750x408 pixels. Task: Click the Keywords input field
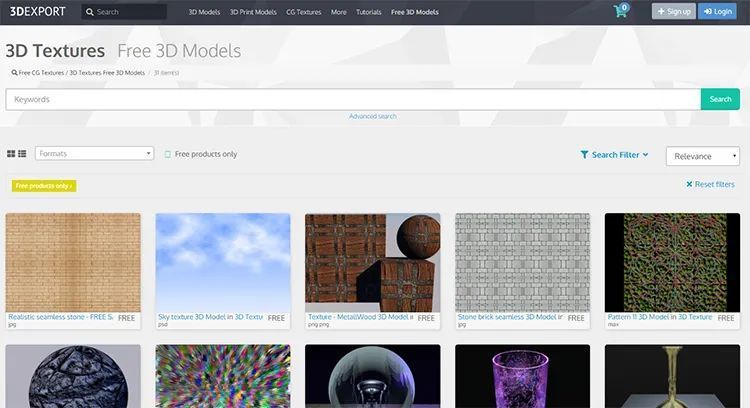pos(353,99)
